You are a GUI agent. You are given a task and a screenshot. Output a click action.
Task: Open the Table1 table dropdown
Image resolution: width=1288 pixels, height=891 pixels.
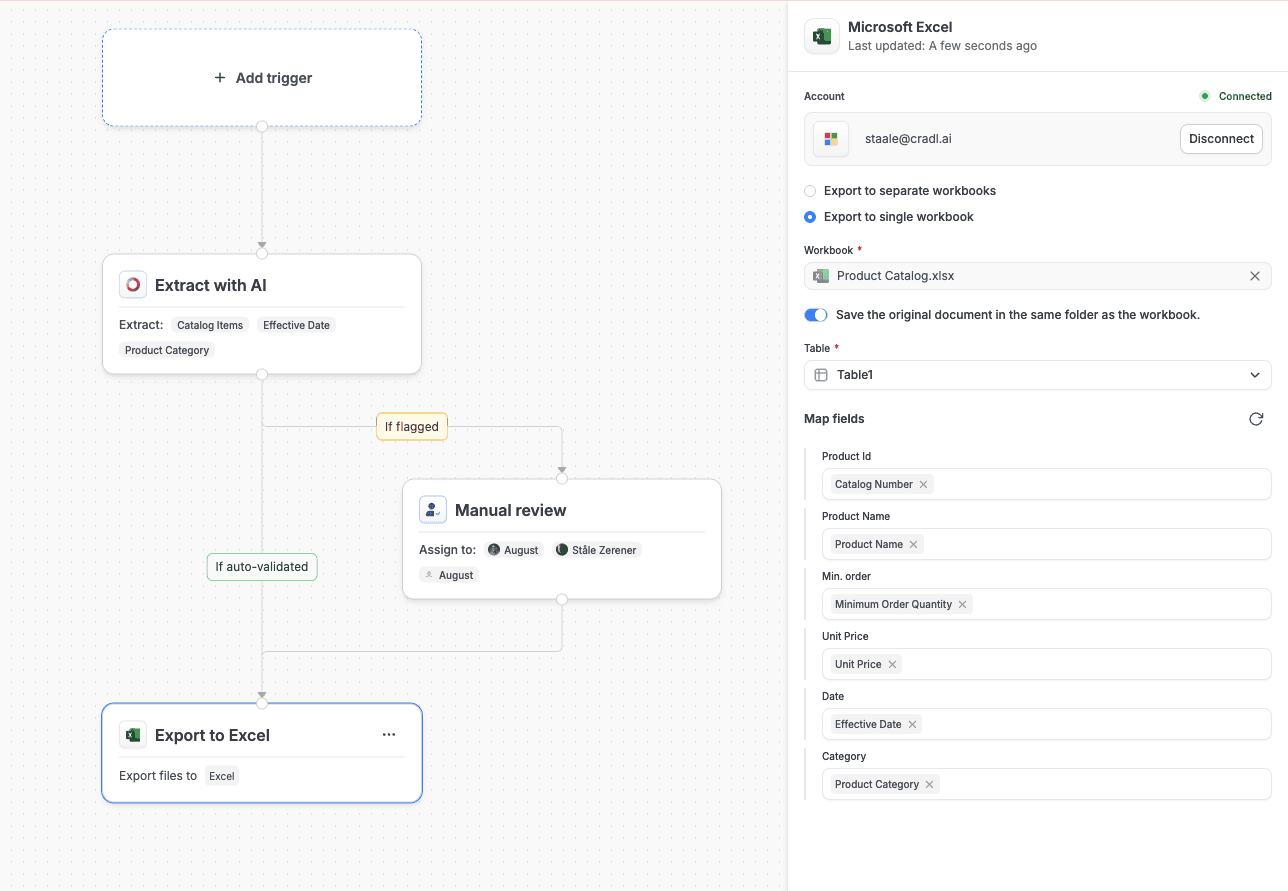tap(1037, 375)
